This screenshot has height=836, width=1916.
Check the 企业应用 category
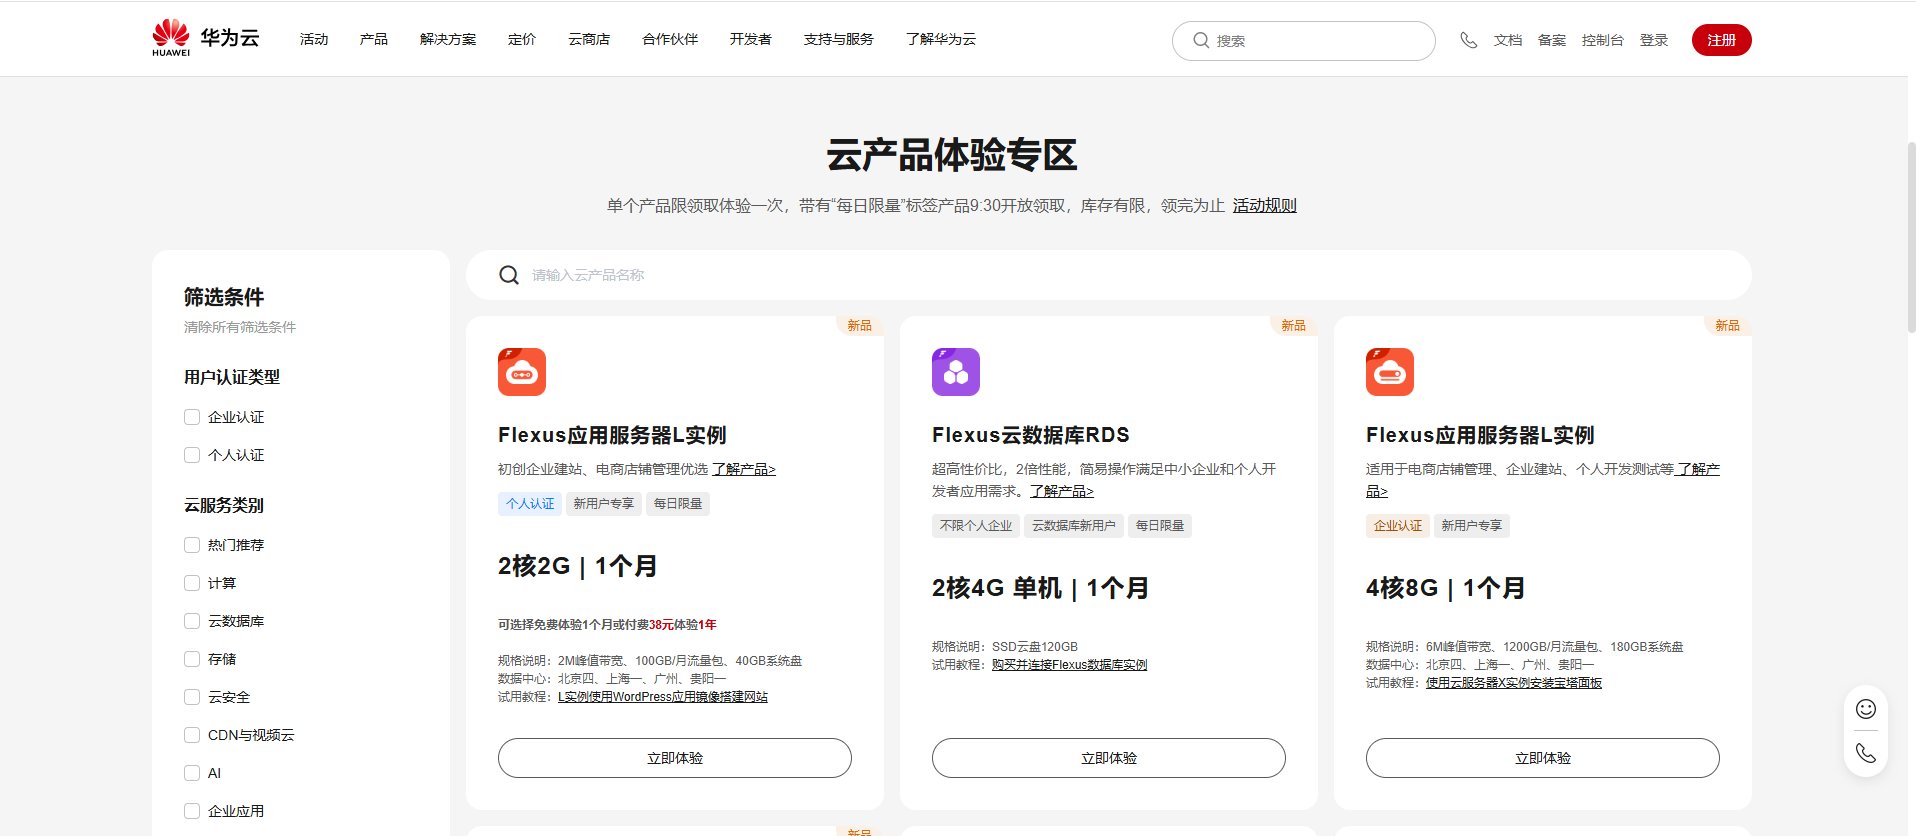[192, 811]
